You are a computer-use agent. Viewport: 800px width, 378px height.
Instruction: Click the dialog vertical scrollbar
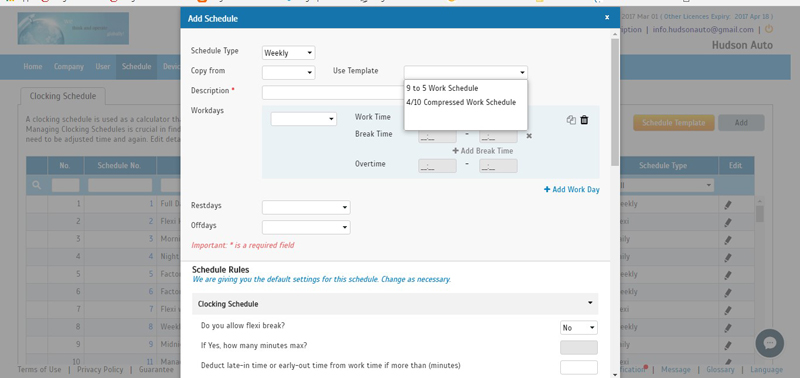pyautogui.click(x=615, y=102)
